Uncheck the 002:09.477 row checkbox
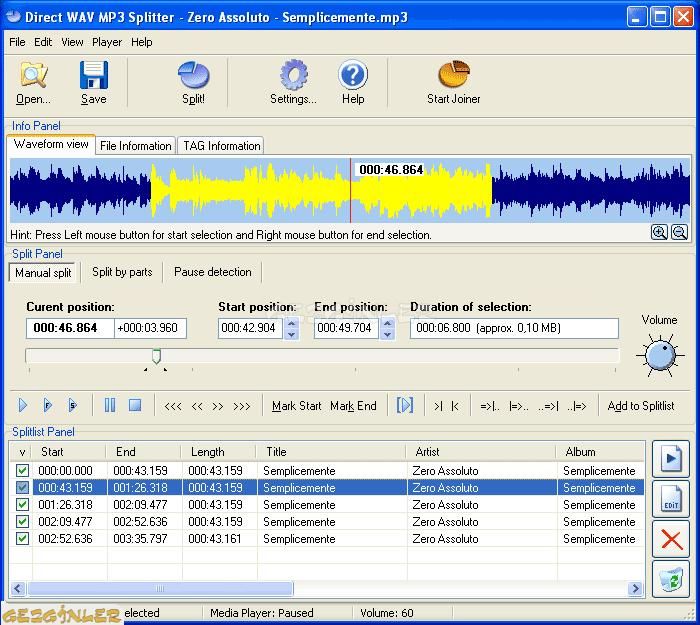Image resolution: width=700 pixels, height=625 pixels. [x=22, y=521]
